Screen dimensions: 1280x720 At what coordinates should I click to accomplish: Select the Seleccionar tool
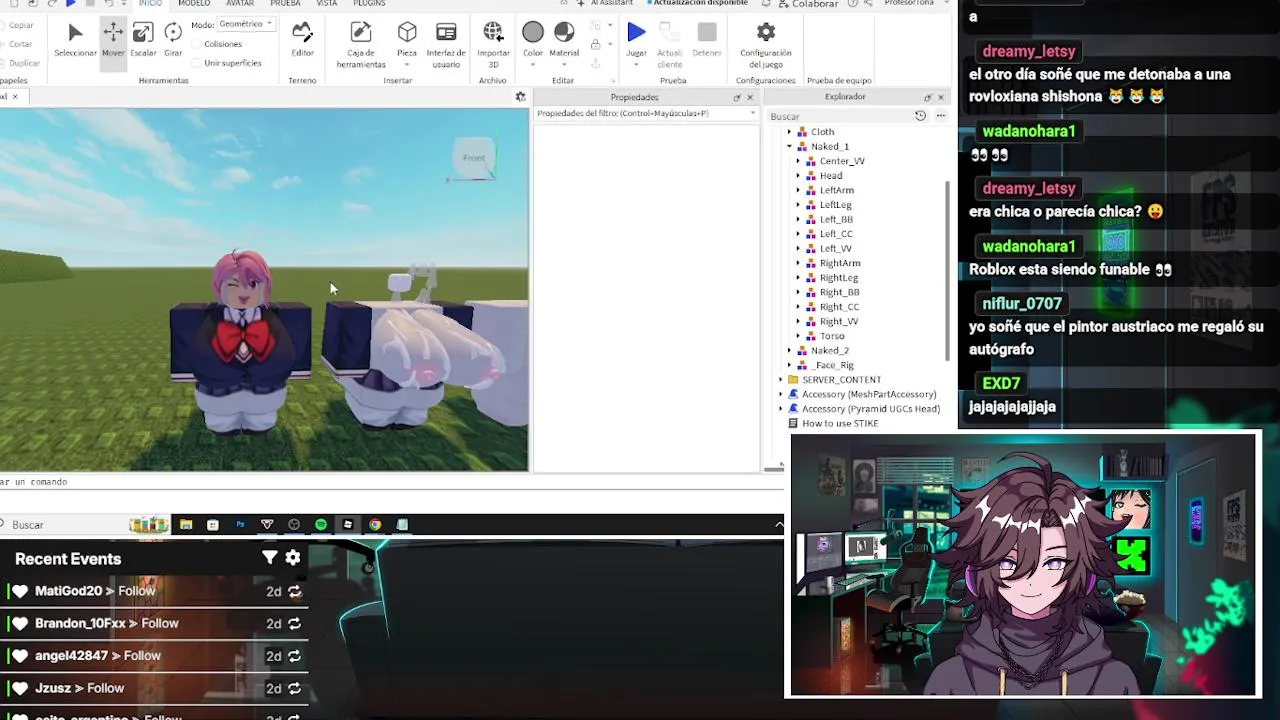[x=75, y=40]
